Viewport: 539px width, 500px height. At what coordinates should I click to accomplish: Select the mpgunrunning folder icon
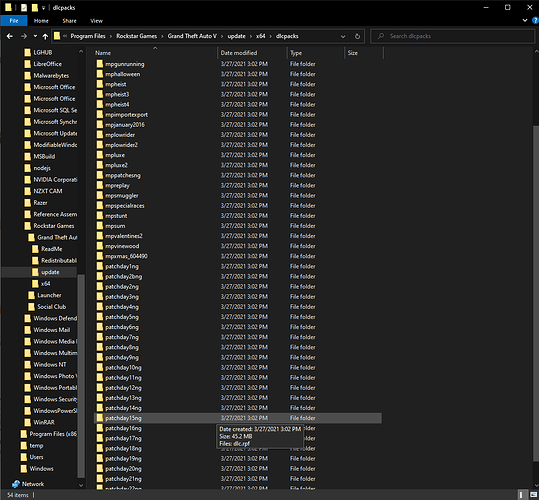click(100, 64)
